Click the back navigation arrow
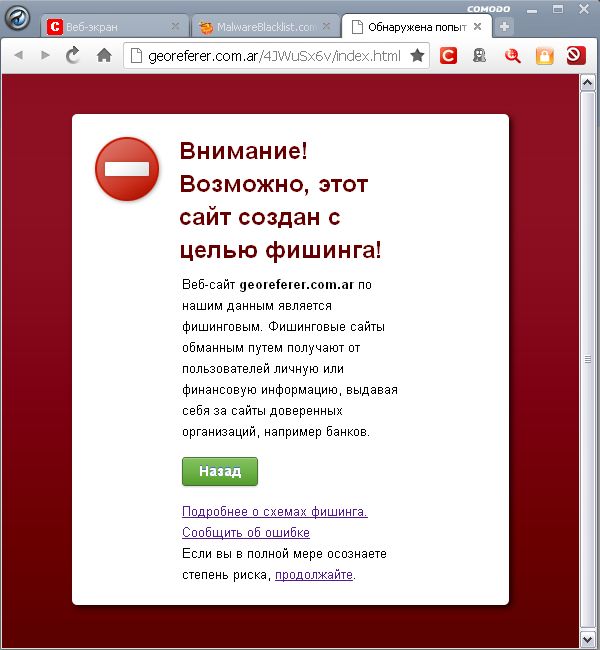The height and width of the screenshot is (650, 600). [19, 56]
